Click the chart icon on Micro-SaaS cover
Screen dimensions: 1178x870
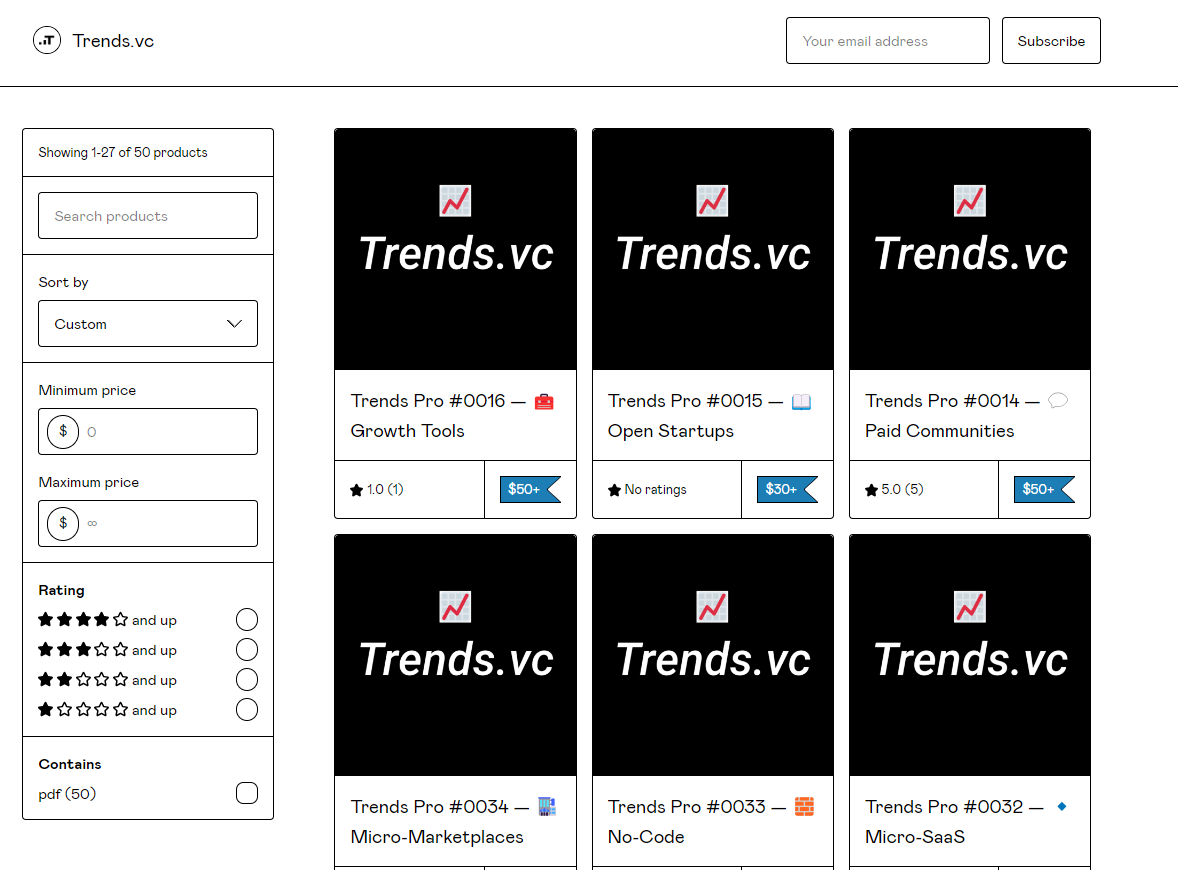[x=970, y=606]
